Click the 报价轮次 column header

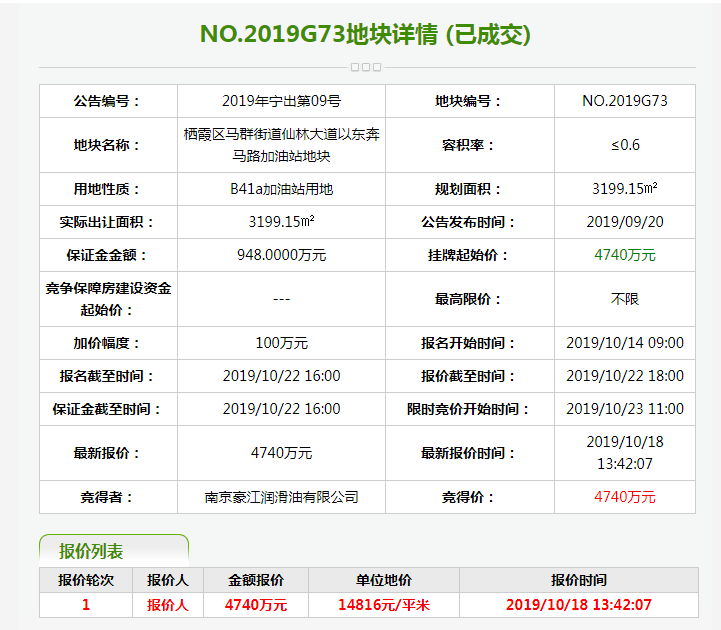86,580
